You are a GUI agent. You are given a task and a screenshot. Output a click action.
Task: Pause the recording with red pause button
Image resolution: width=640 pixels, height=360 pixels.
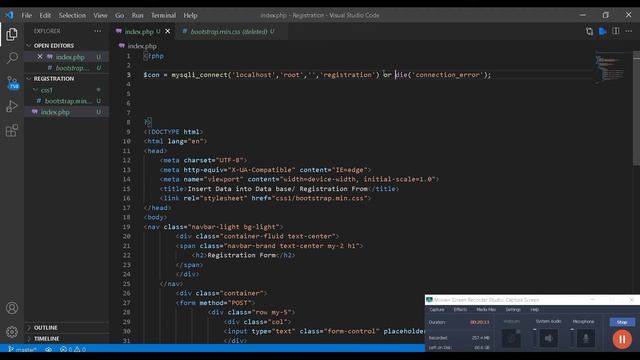[x=622, y=339]
